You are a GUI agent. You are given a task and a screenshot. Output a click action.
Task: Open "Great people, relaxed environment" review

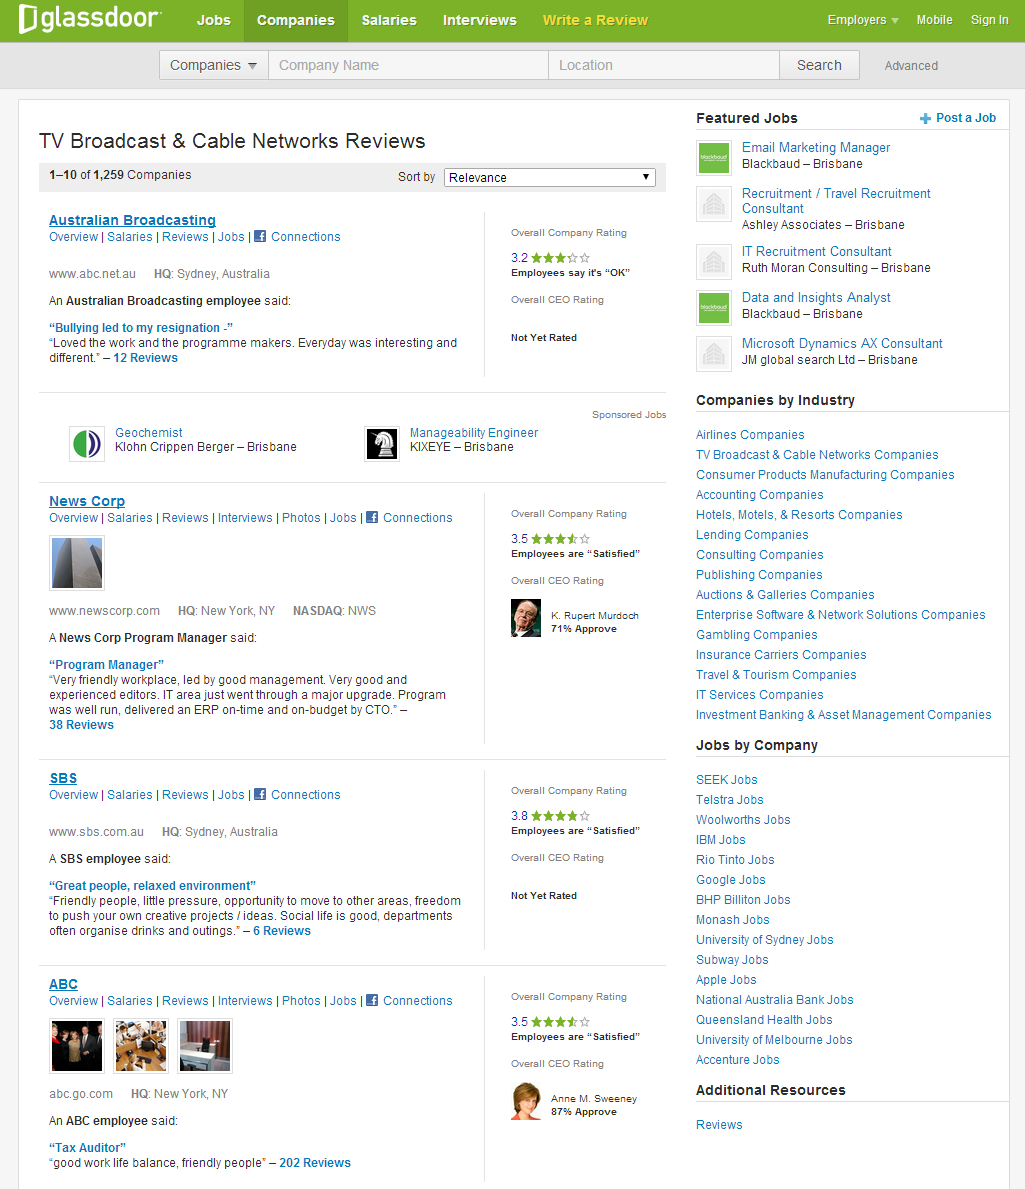tap(152, 886)
